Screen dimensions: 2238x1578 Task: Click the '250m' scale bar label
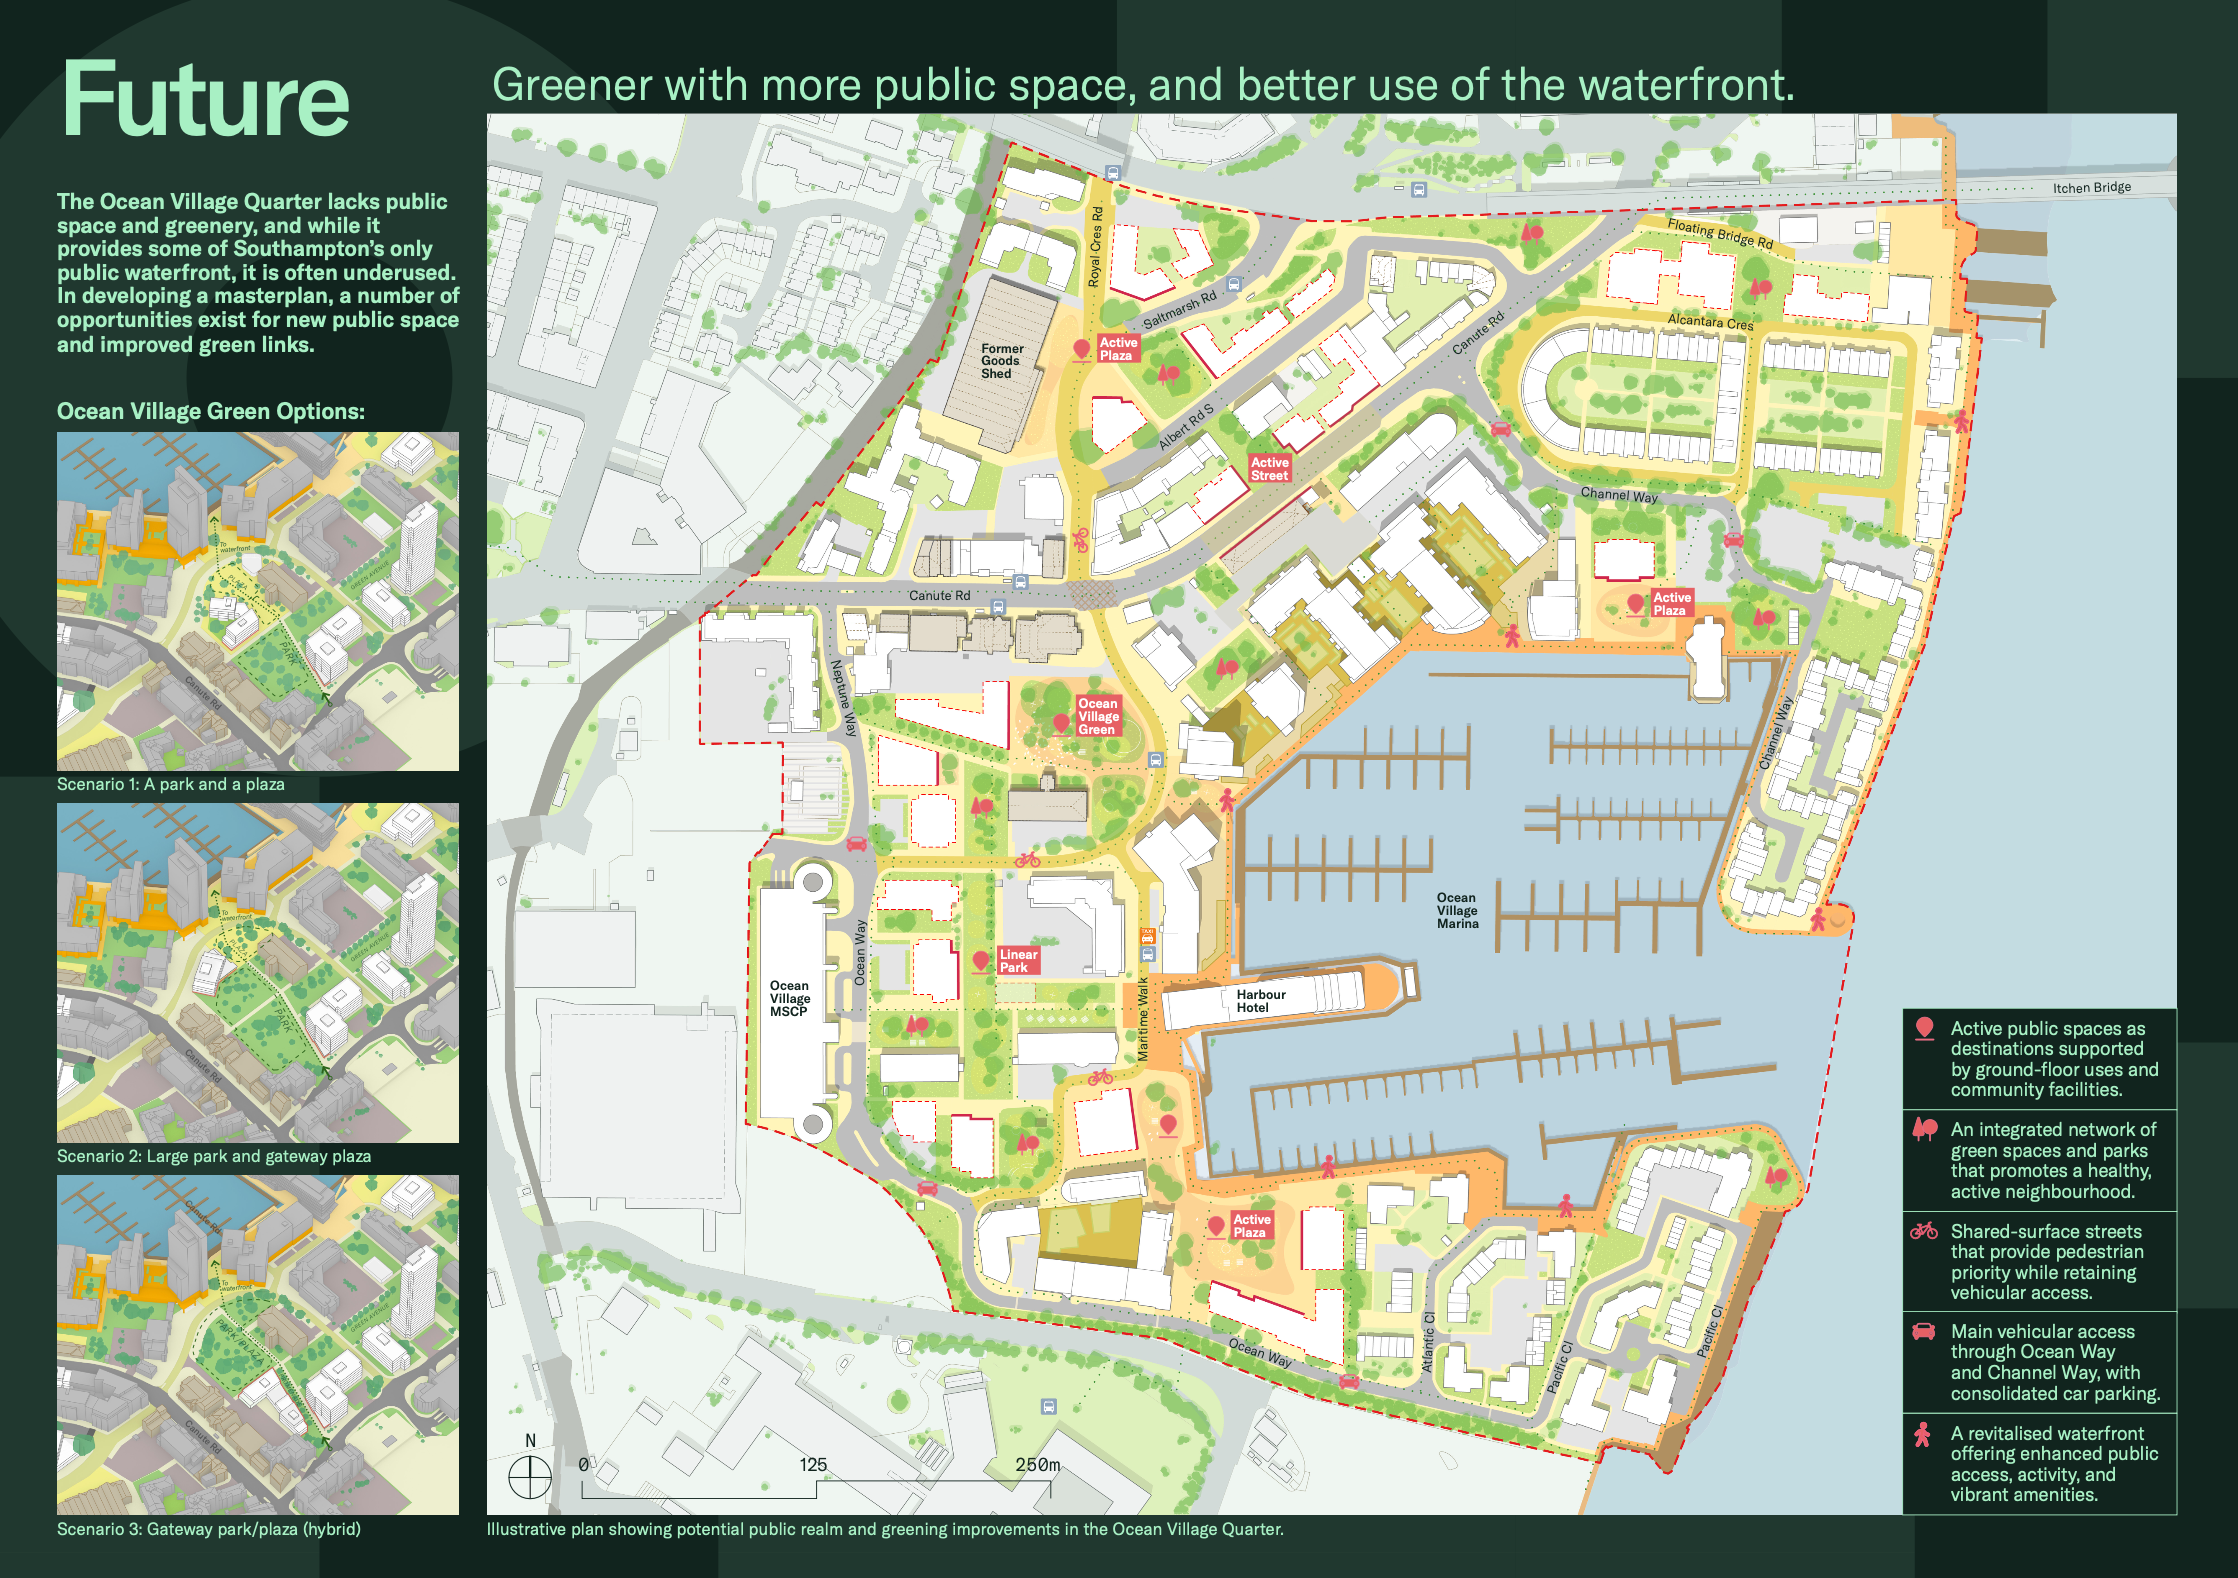[x=1038, y=1465]
